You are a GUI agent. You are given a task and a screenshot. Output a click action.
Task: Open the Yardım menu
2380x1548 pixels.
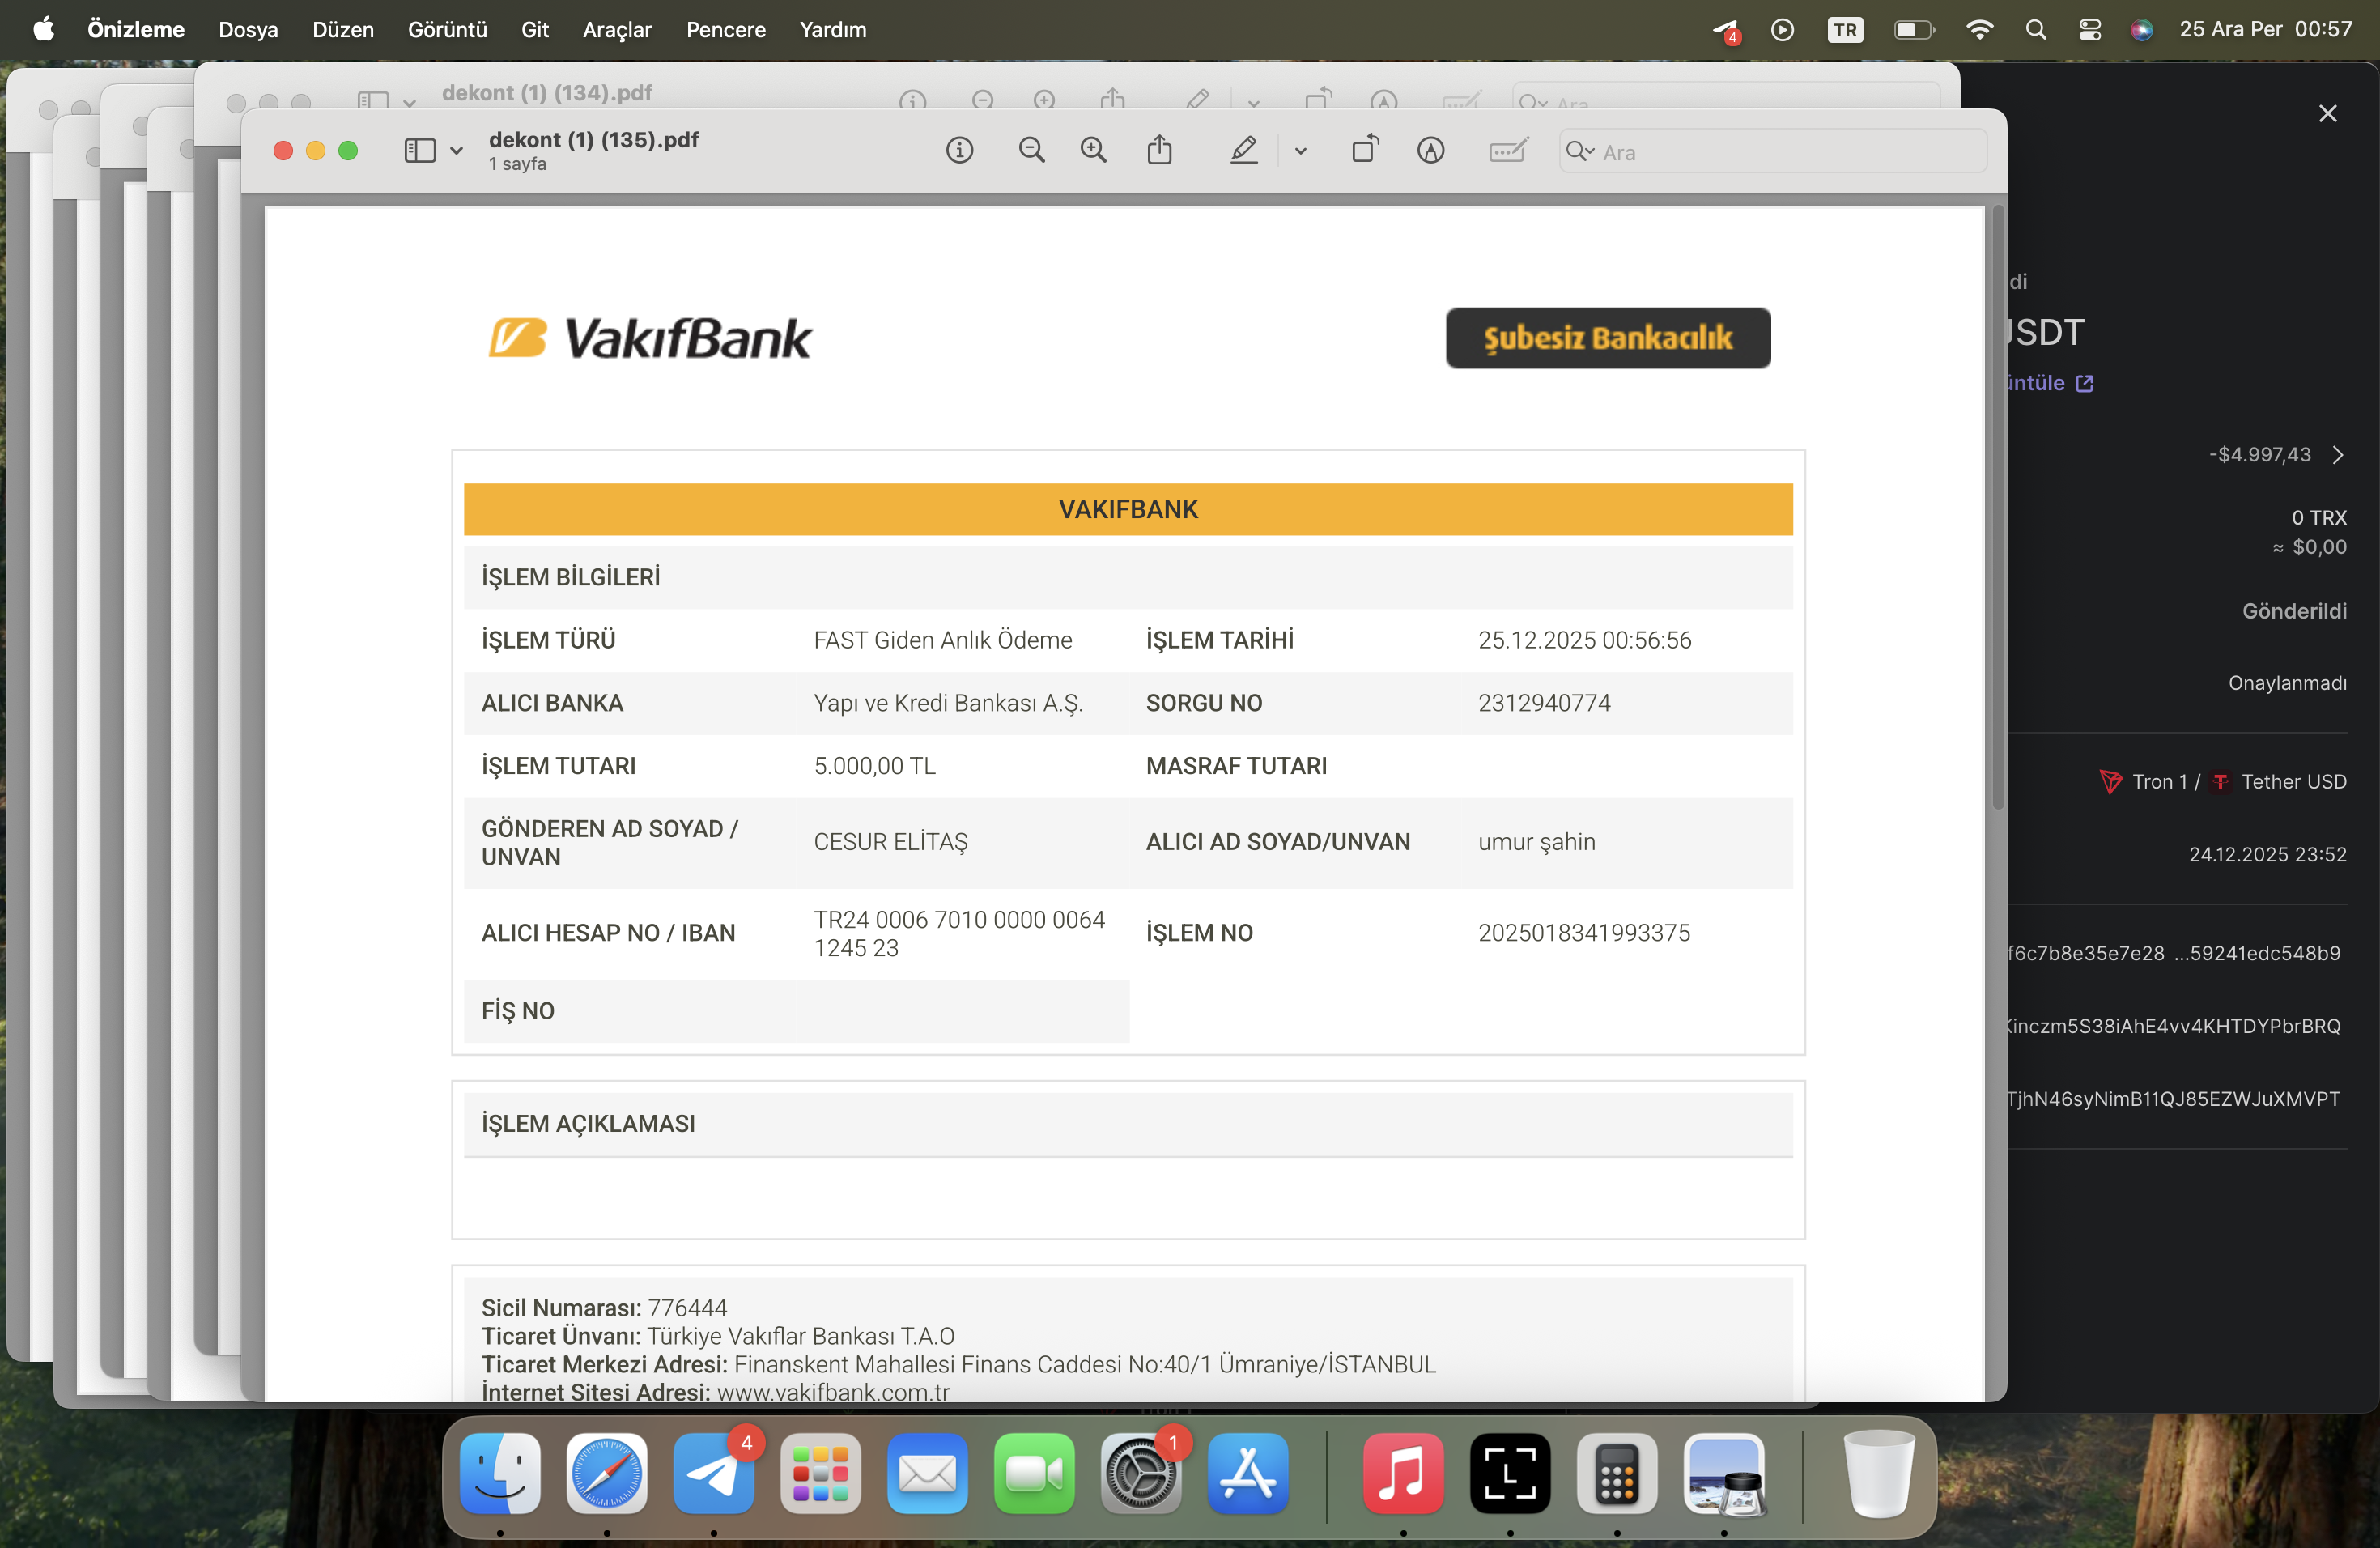pos(832,29)
